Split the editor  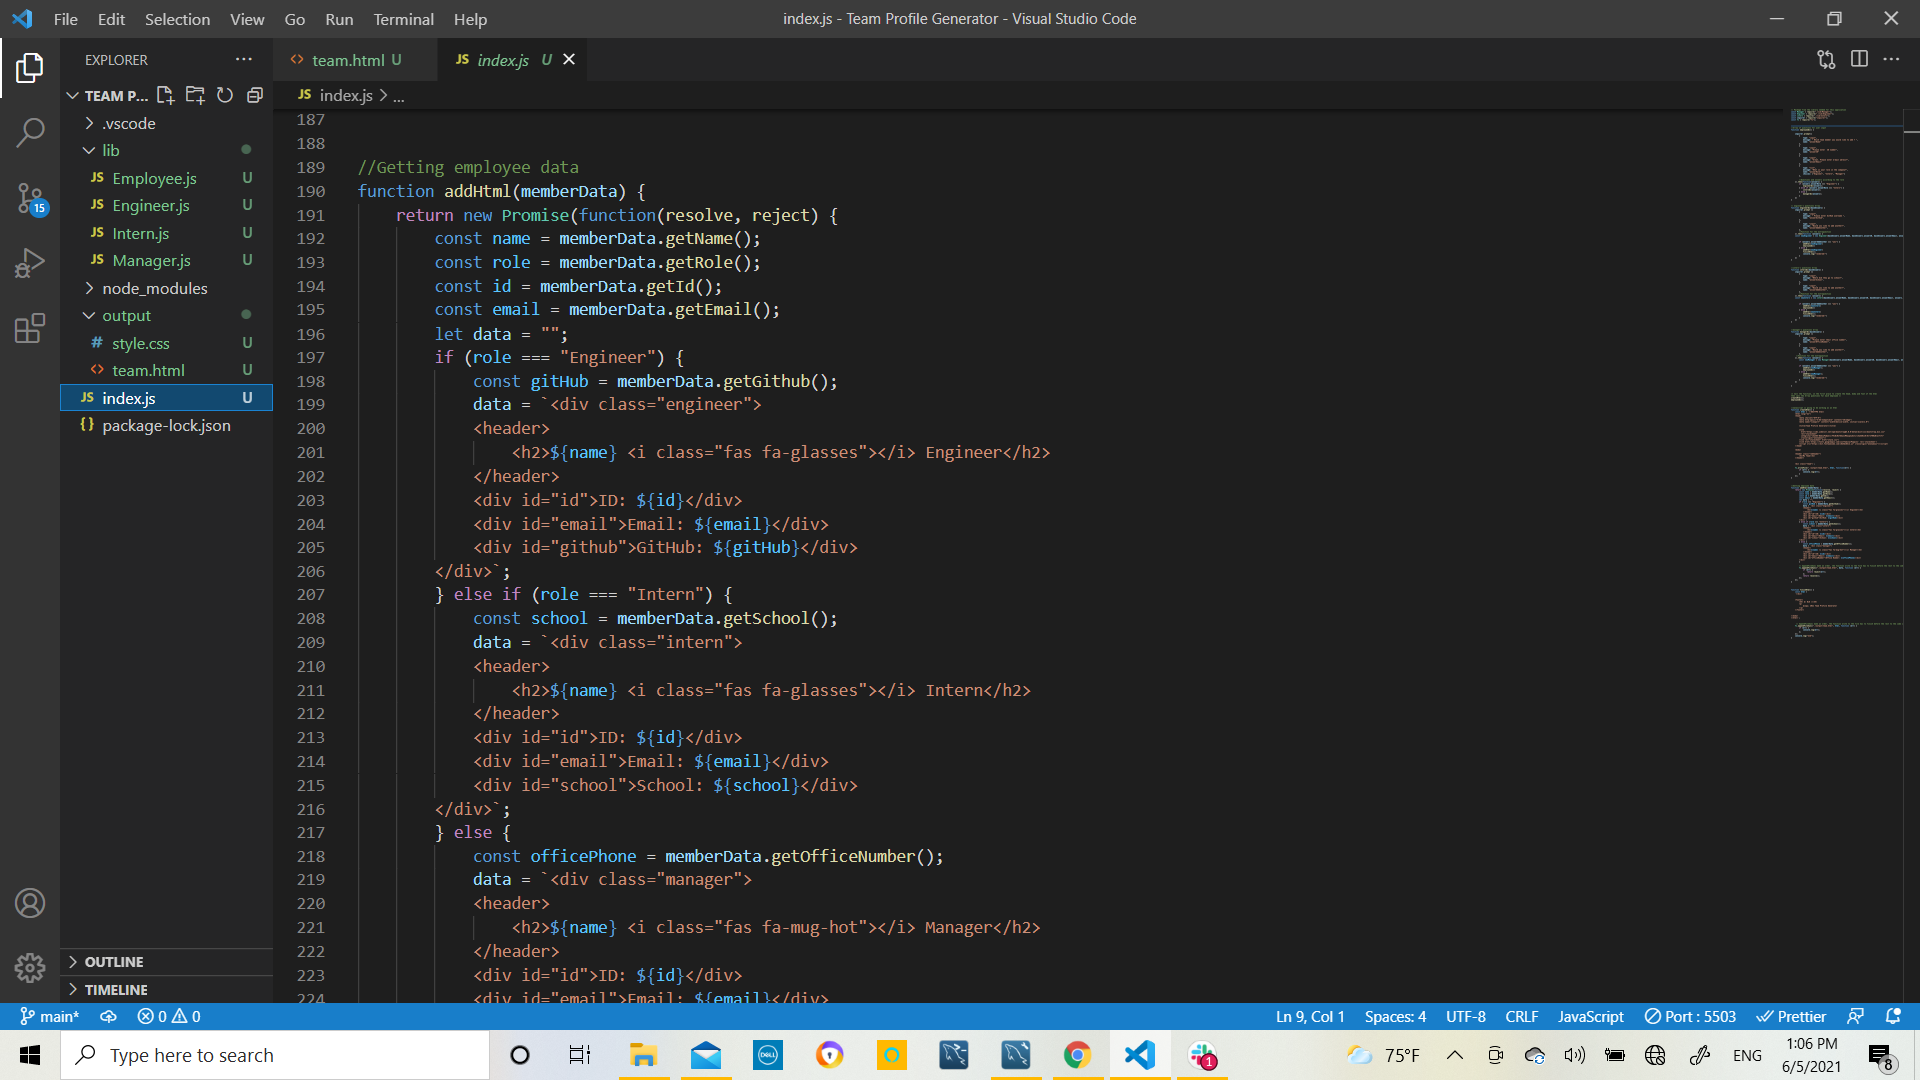1860,59
